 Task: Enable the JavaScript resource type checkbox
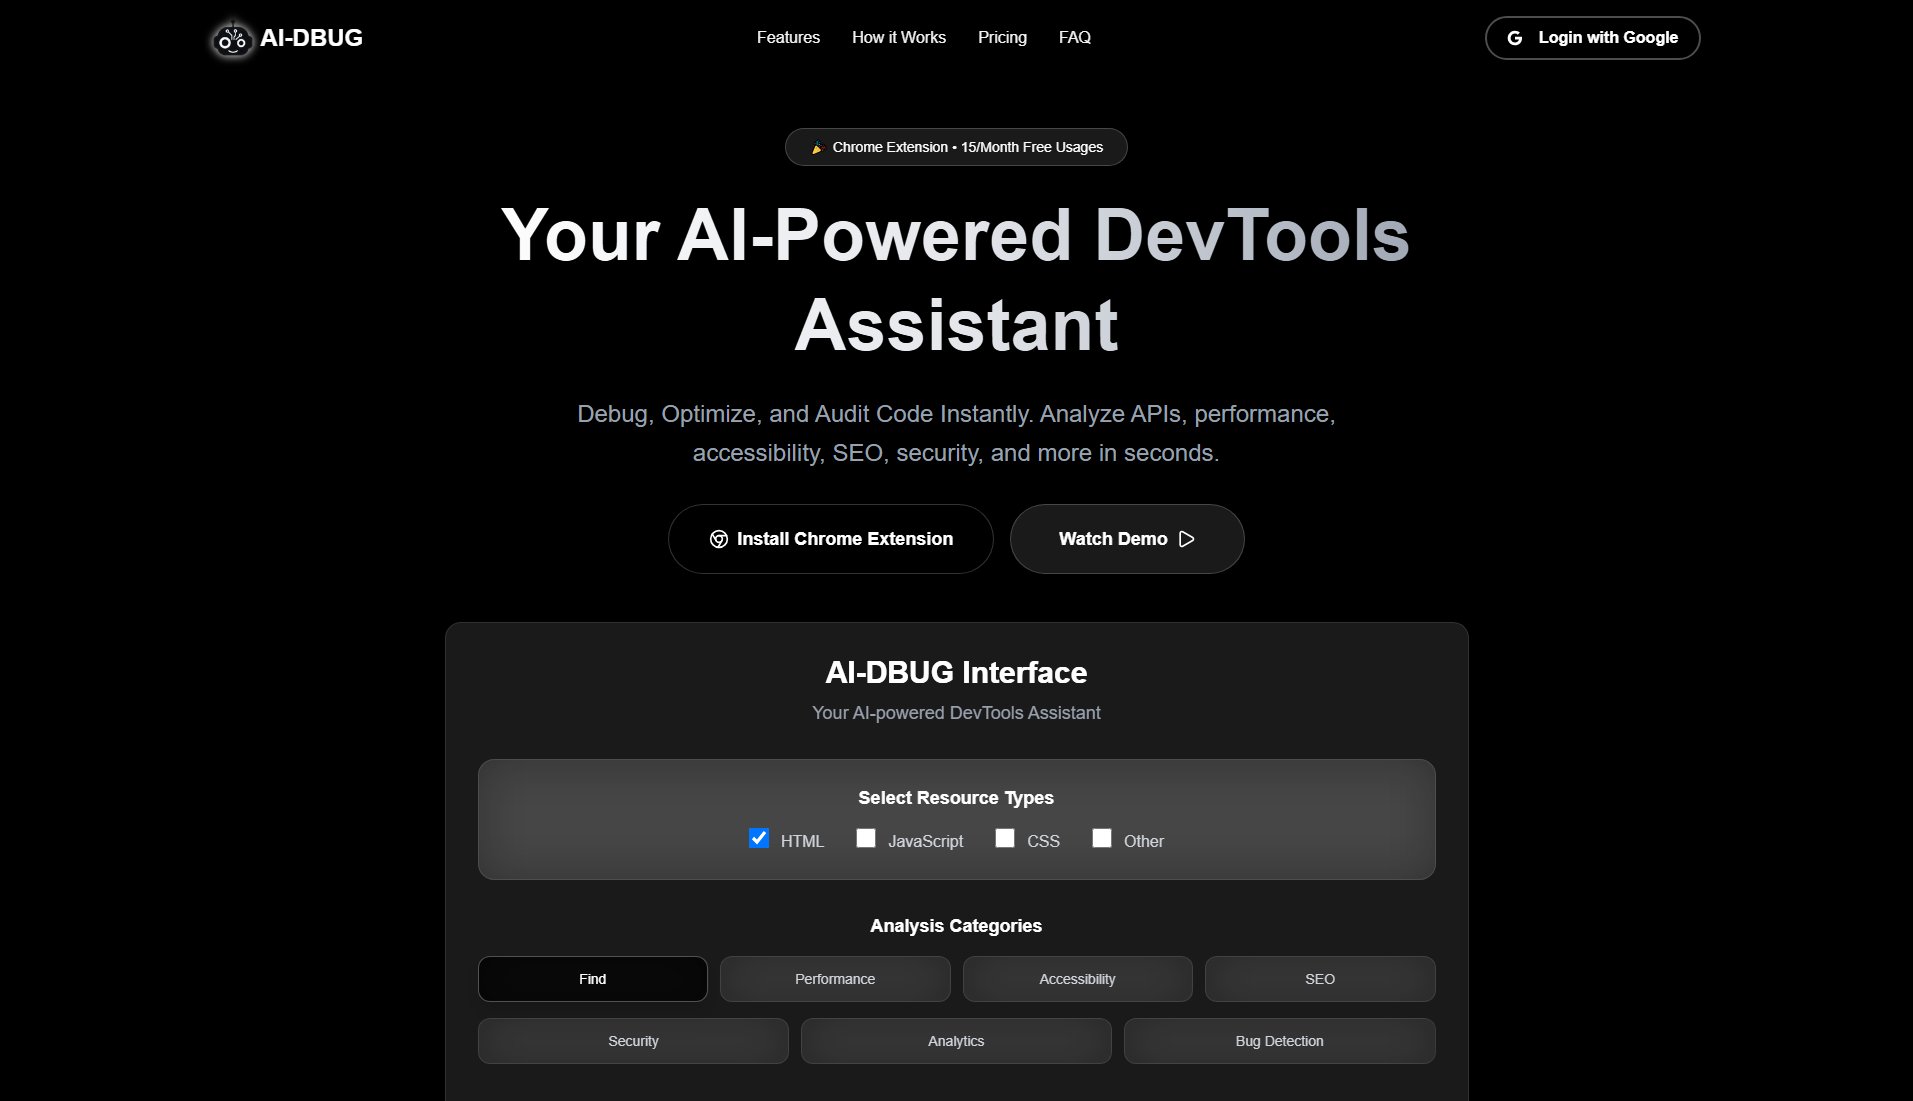coord(866,838)
